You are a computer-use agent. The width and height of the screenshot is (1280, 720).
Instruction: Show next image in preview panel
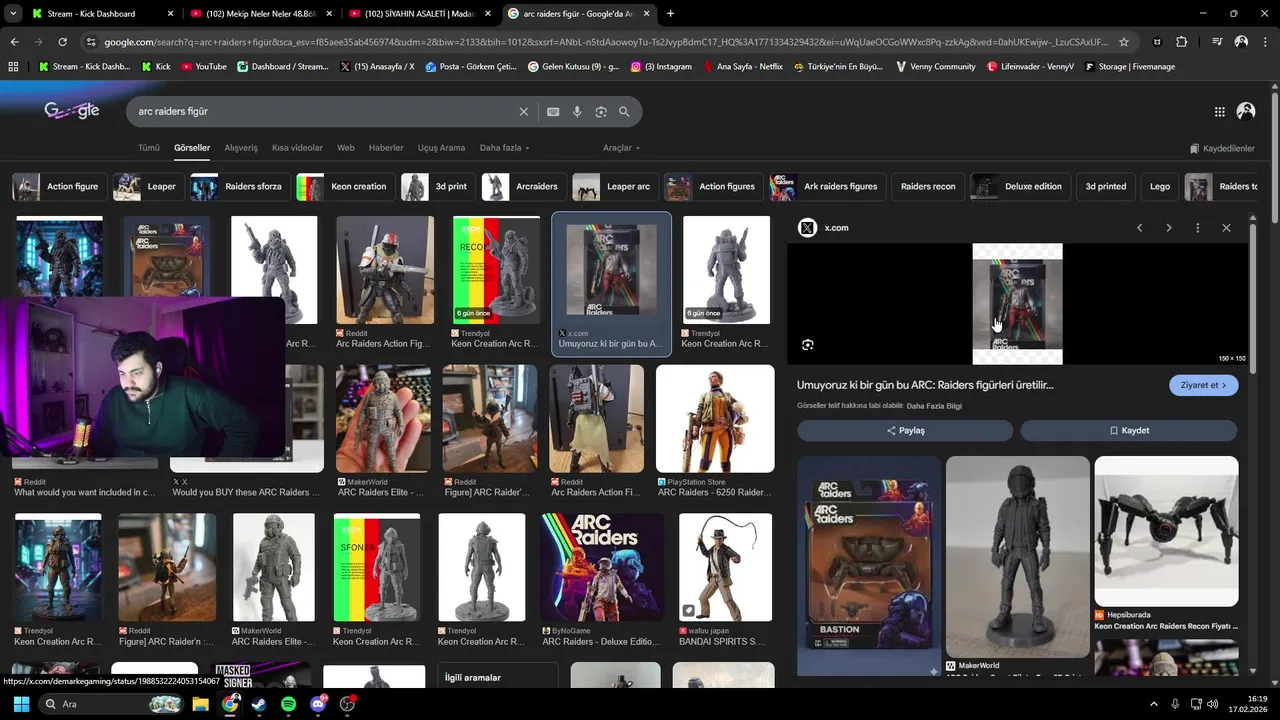pyautogui.click(x=1168, y=228)
